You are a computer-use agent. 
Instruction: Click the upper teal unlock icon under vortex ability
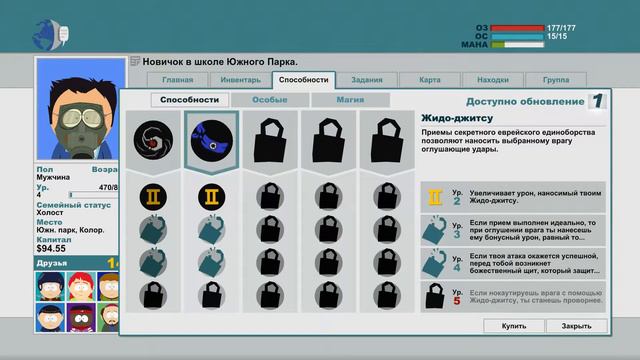coord(153,230)
